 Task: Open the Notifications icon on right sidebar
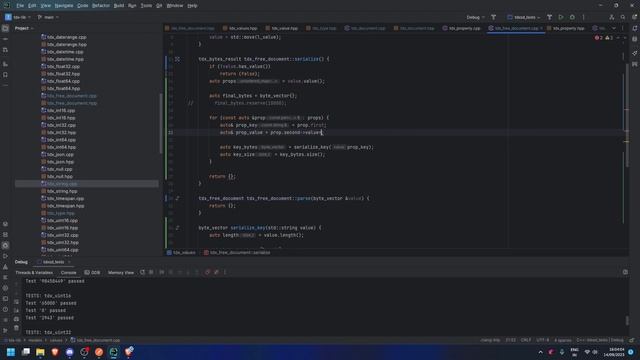click(x=635, y=29)
